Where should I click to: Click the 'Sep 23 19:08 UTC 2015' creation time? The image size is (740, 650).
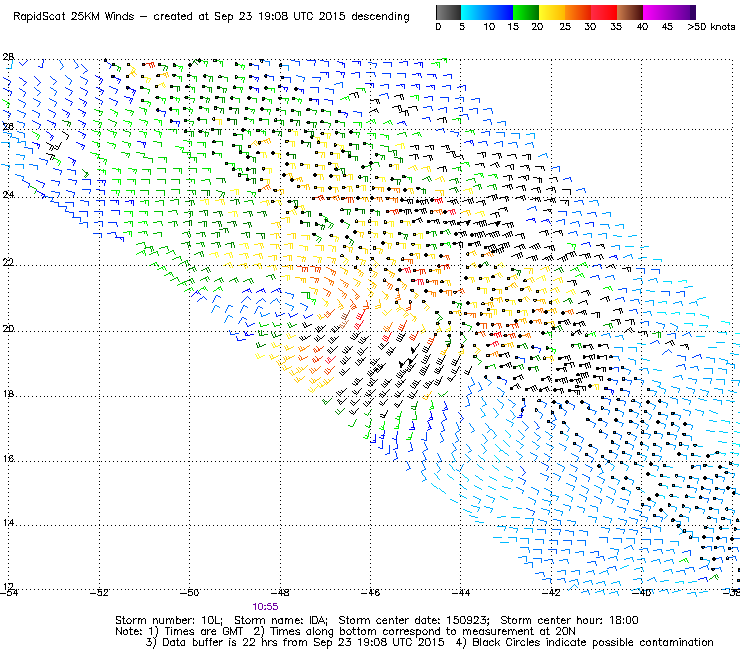279,17
